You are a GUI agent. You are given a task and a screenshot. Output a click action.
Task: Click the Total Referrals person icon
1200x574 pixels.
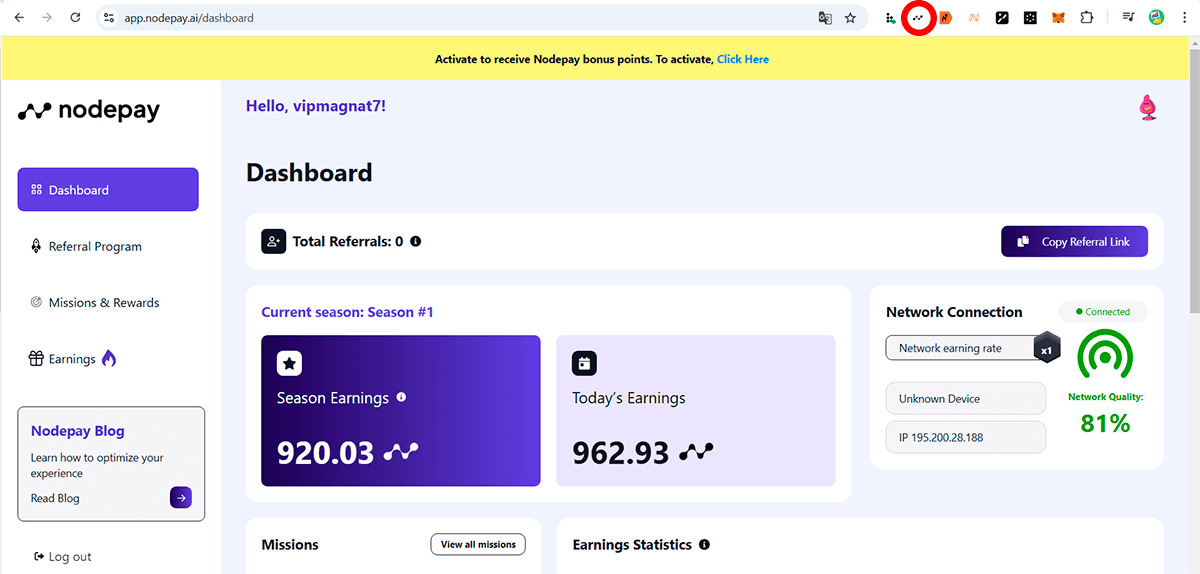pos(273,241)
